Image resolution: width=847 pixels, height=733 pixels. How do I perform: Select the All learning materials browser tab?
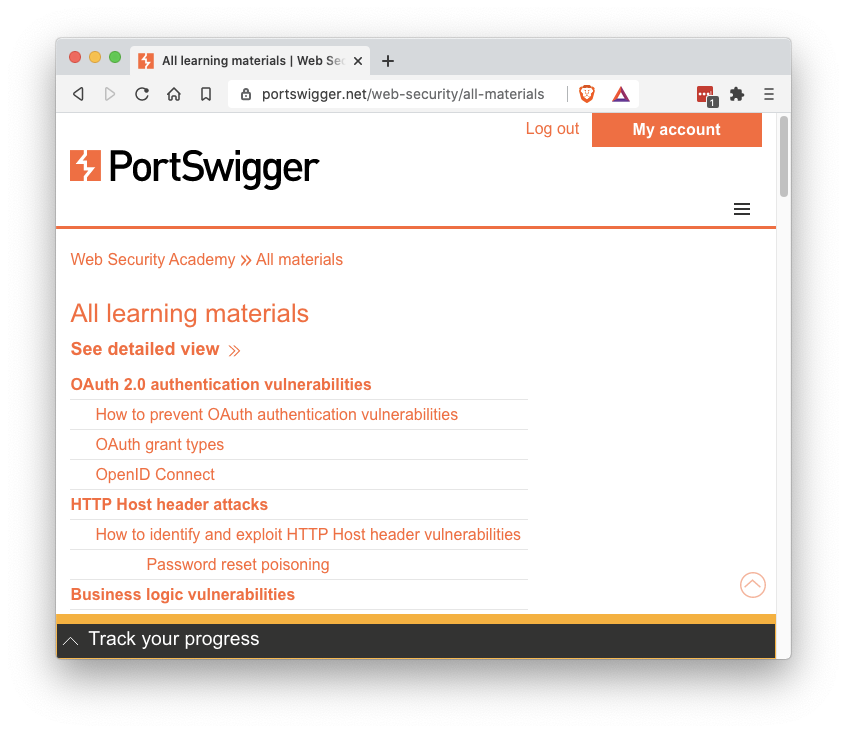250,60
